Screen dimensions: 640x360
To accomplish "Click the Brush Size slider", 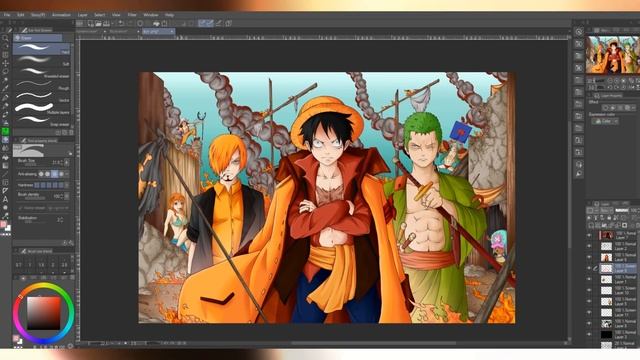I will (x=35, y=165).
